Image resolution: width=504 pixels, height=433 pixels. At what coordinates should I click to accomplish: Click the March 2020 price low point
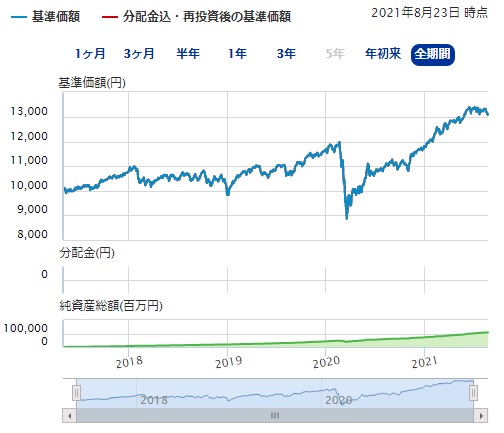[347, 218]
